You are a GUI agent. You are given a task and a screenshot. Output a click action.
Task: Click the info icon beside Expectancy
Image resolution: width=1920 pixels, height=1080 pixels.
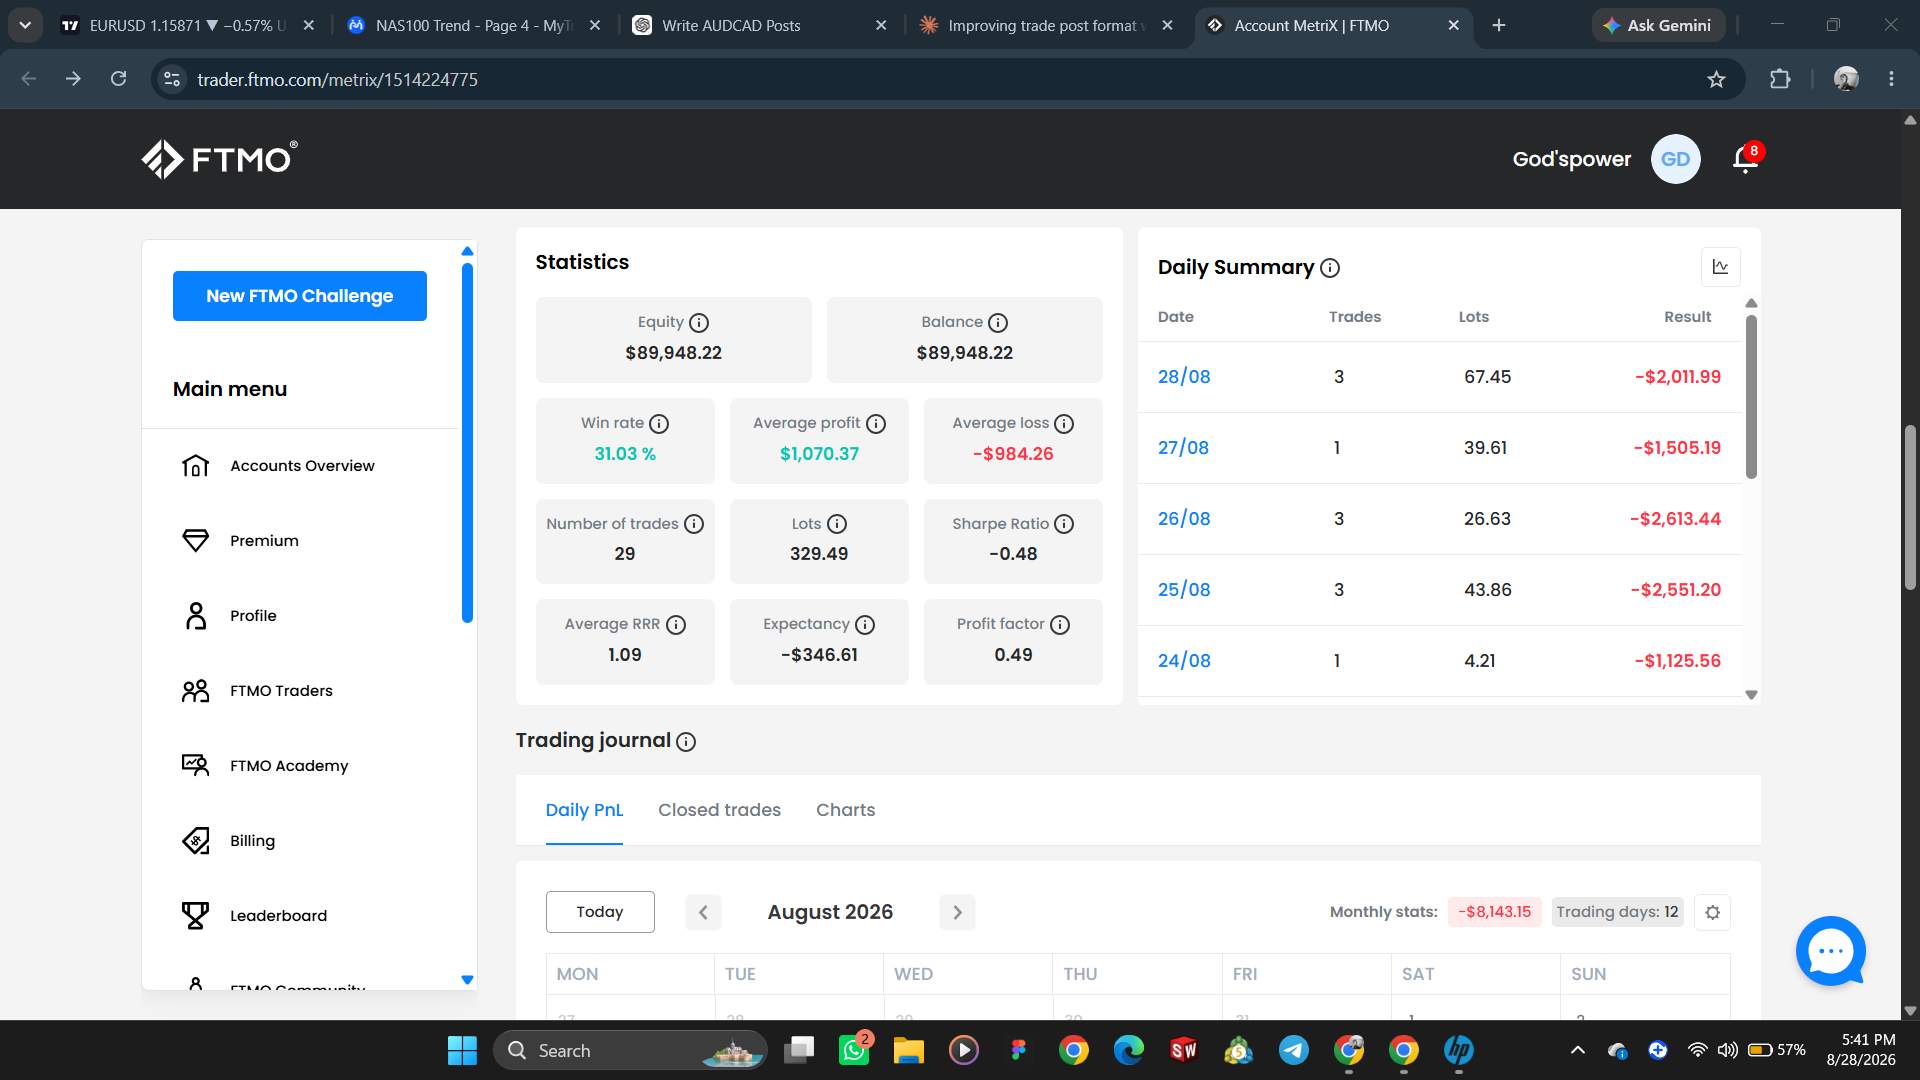click(x=865, y=625)
